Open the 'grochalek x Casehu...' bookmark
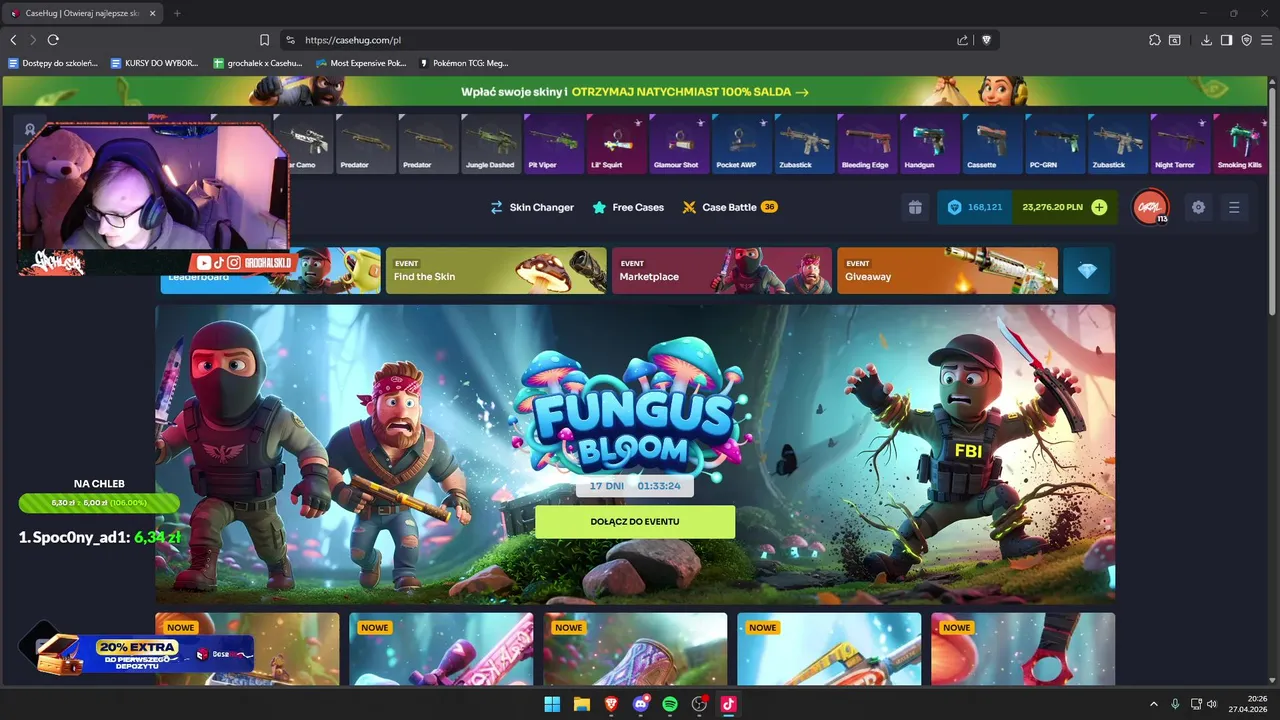The image size is (1280, 720). (x=258, y=63)
